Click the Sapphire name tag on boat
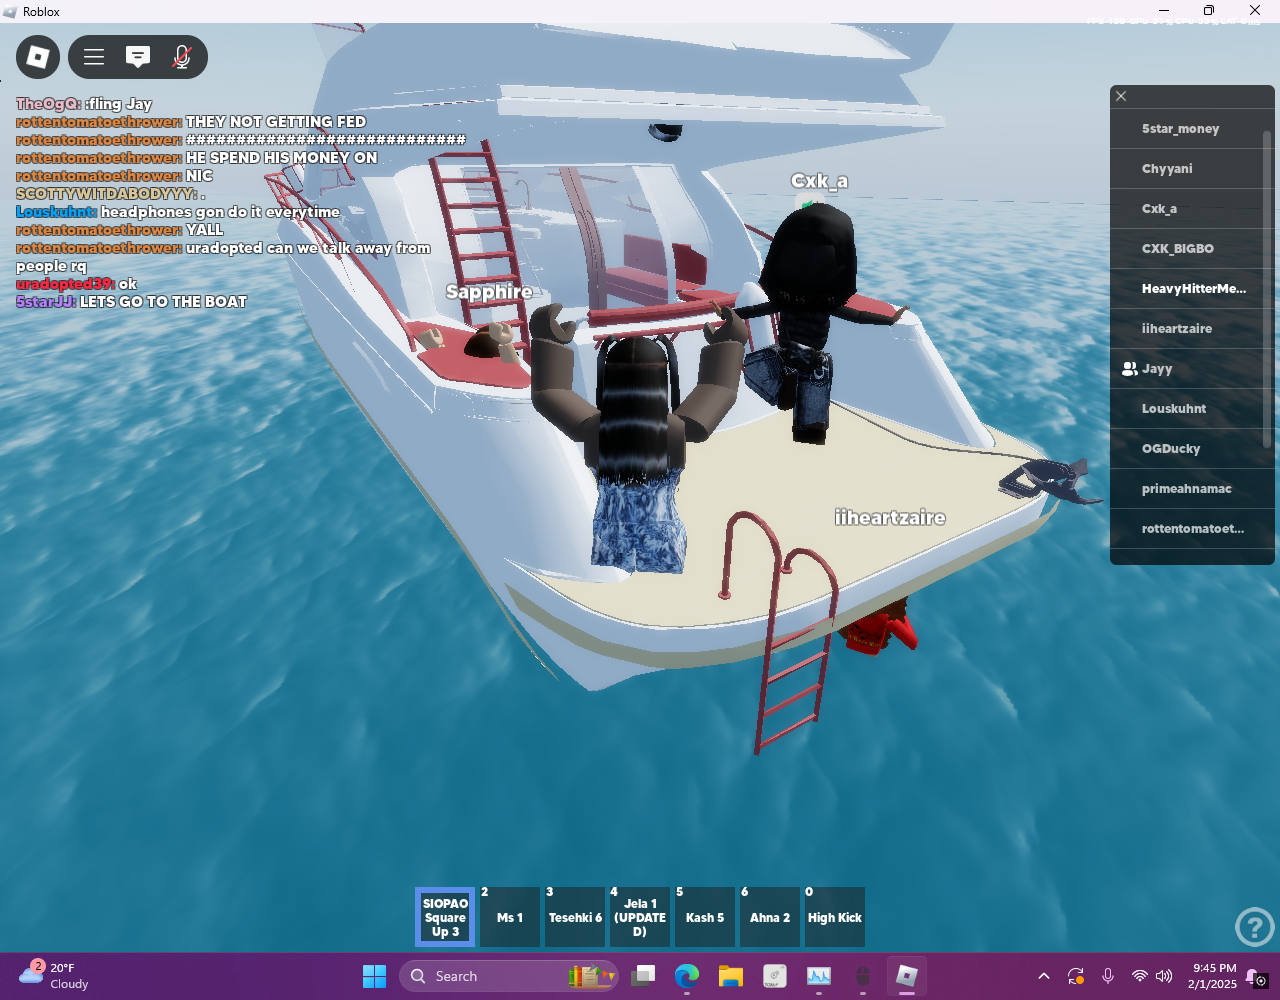This screenshot has height=1000, width=1280. click(x=489, y=292)
